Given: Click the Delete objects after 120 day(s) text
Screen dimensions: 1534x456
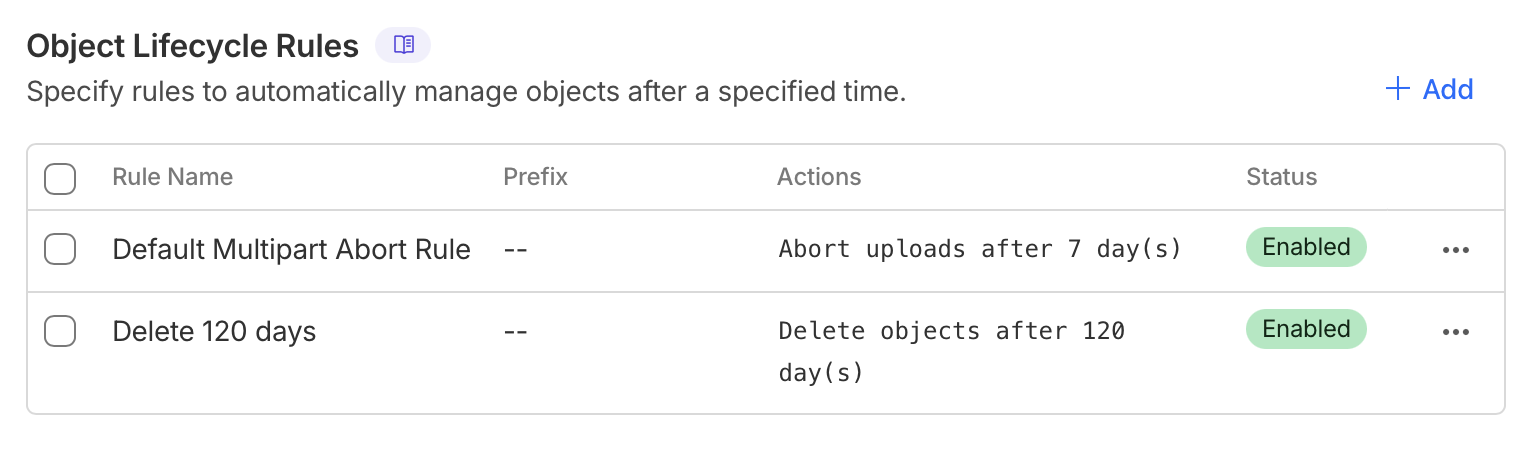Looking at the screenshot, I should 951,331.
